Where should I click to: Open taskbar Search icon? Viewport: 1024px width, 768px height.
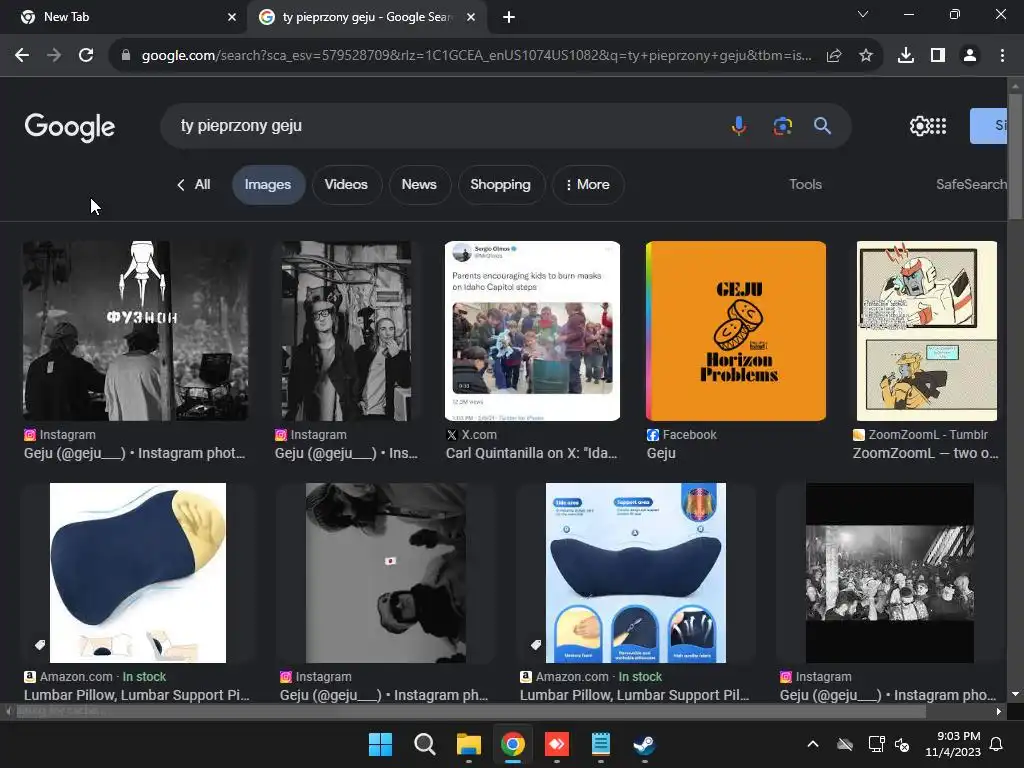coord(424,744)
